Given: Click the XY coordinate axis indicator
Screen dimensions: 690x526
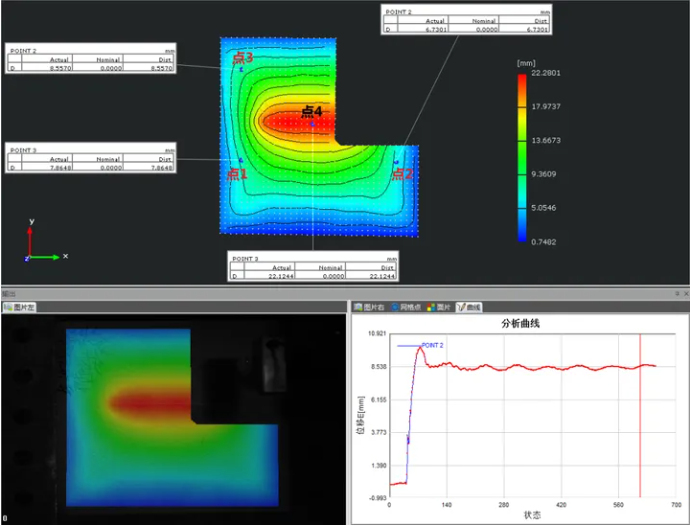Looking at the screenshot, I should pos(40,243).
